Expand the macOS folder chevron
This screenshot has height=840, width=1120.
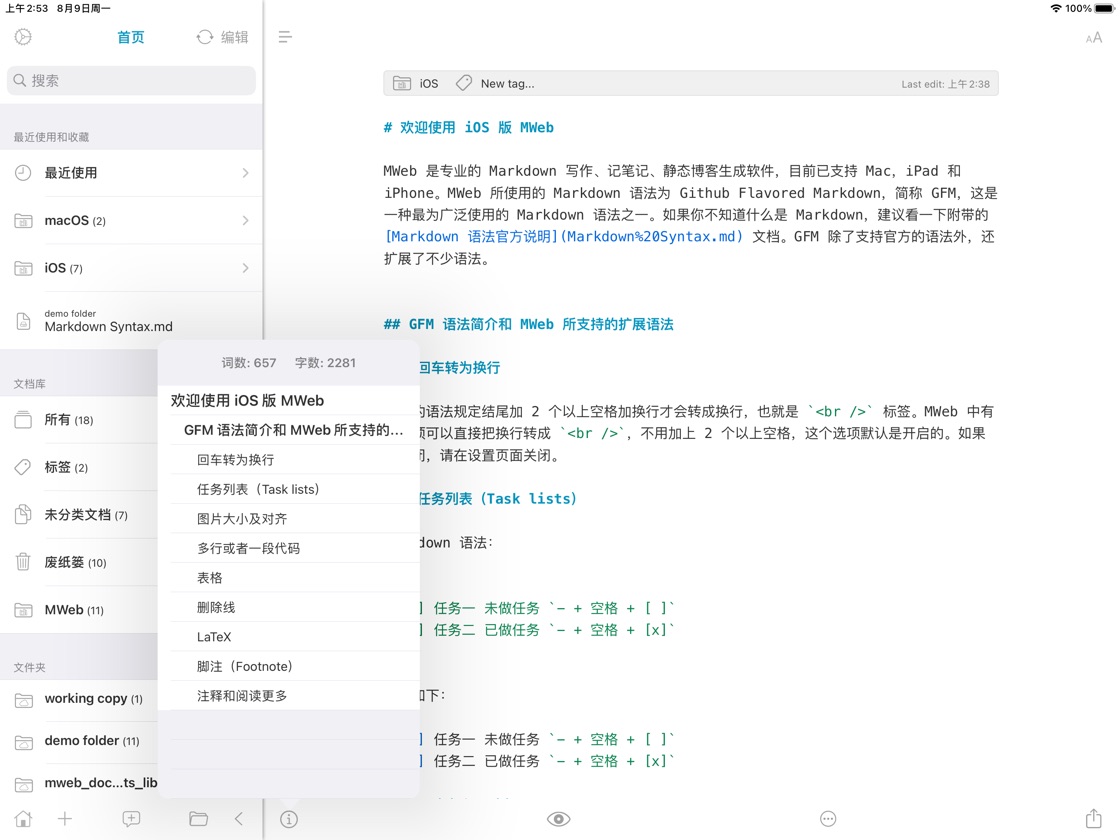click(x=245, y=220)
